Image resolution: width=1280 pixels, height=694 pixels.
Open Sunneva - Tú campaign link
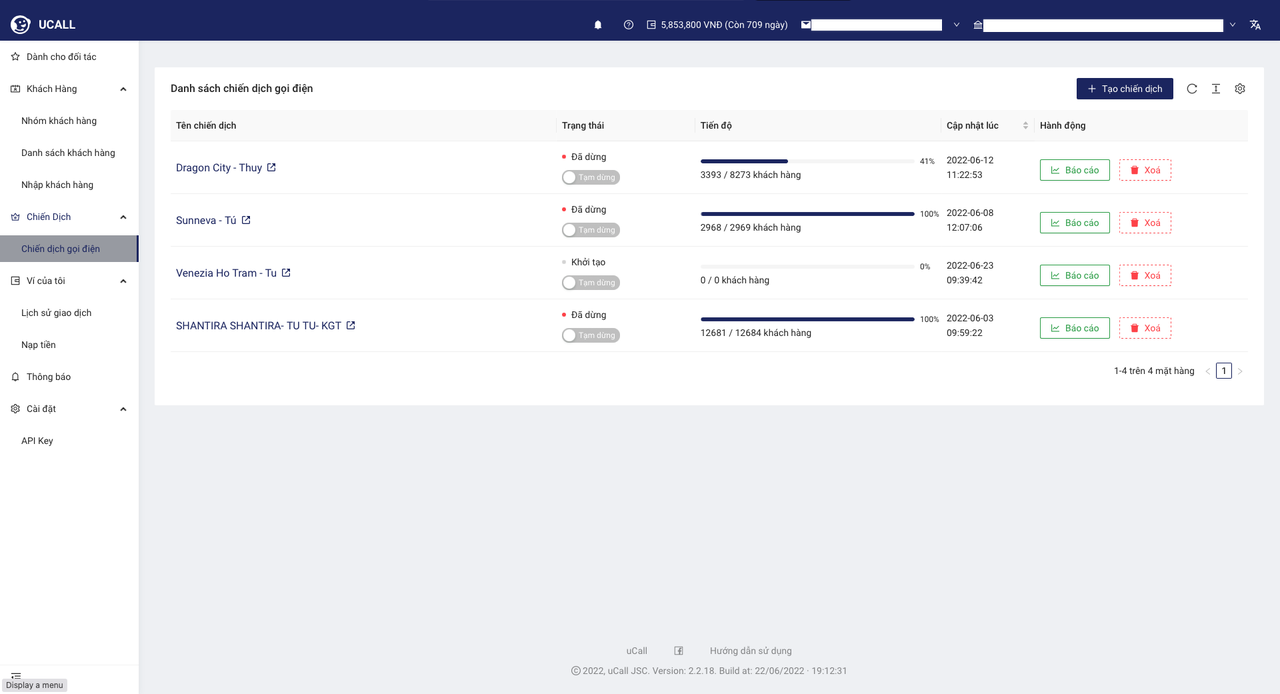[x=206, y=220]
